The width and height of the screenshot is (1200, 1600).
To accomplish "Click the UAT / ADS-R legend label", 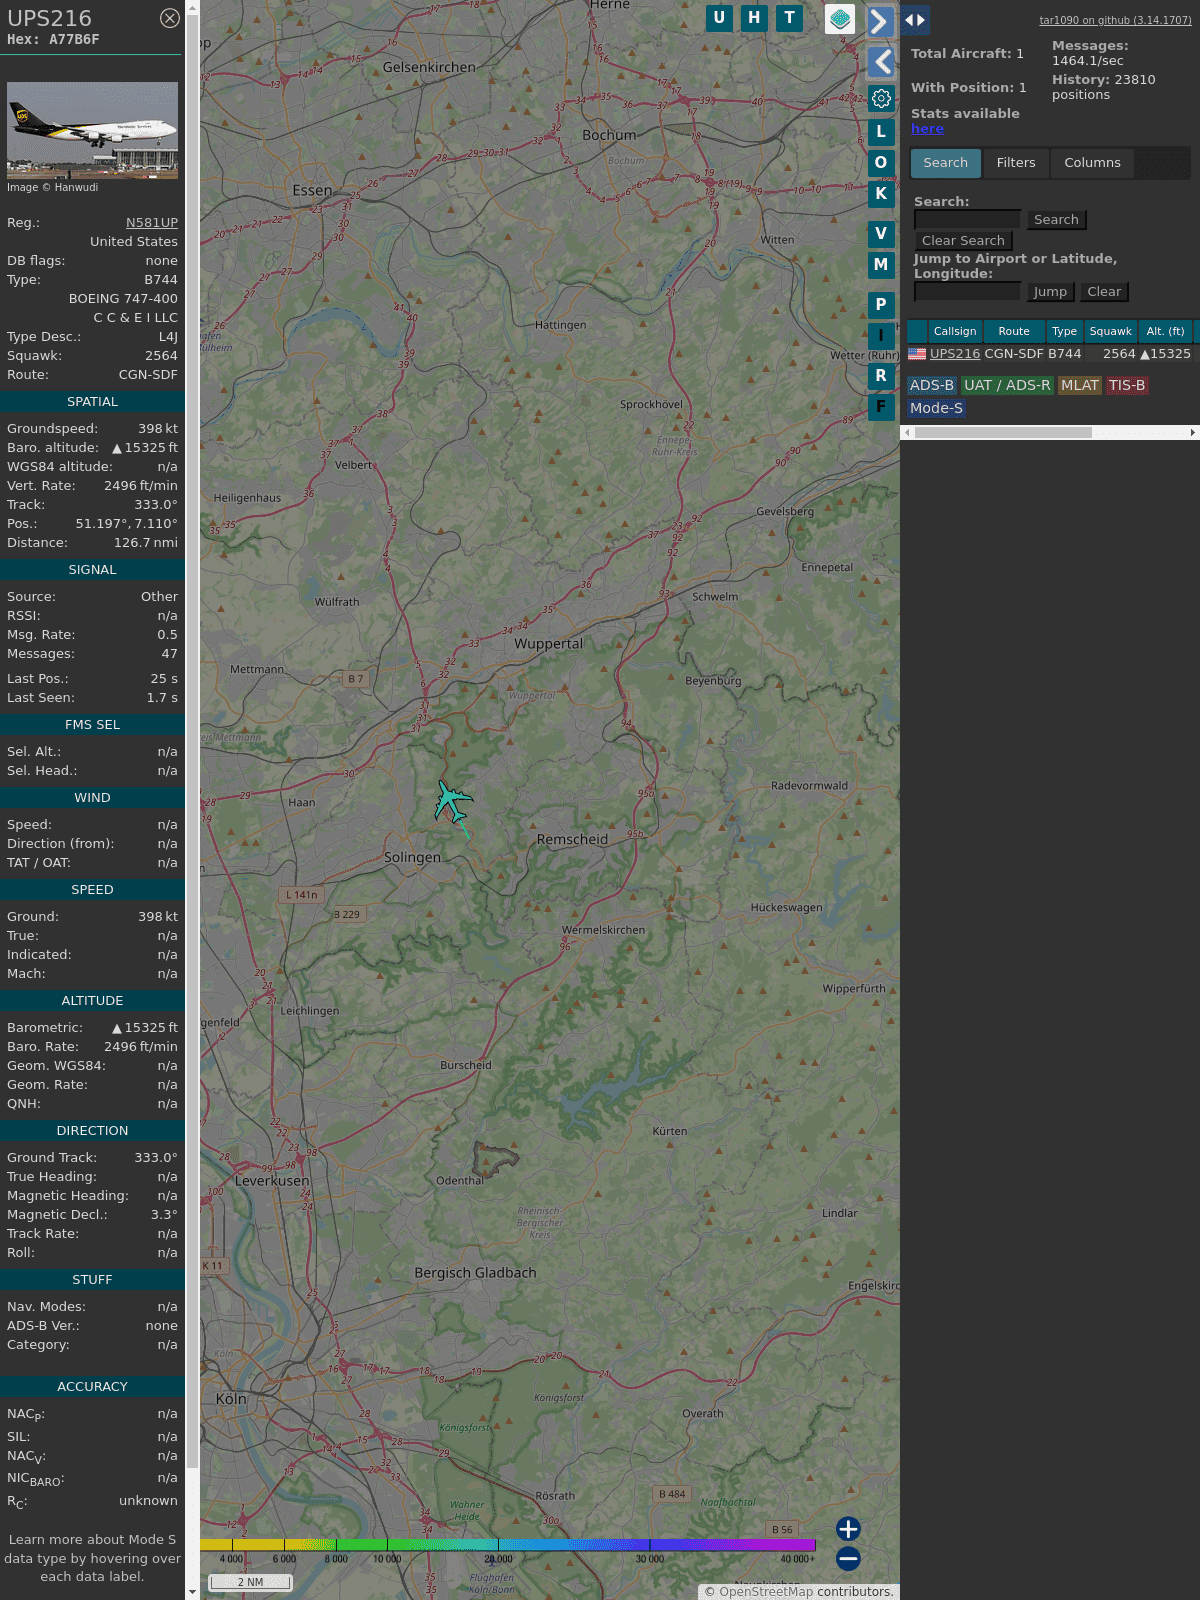I will tap(1007, 386).
